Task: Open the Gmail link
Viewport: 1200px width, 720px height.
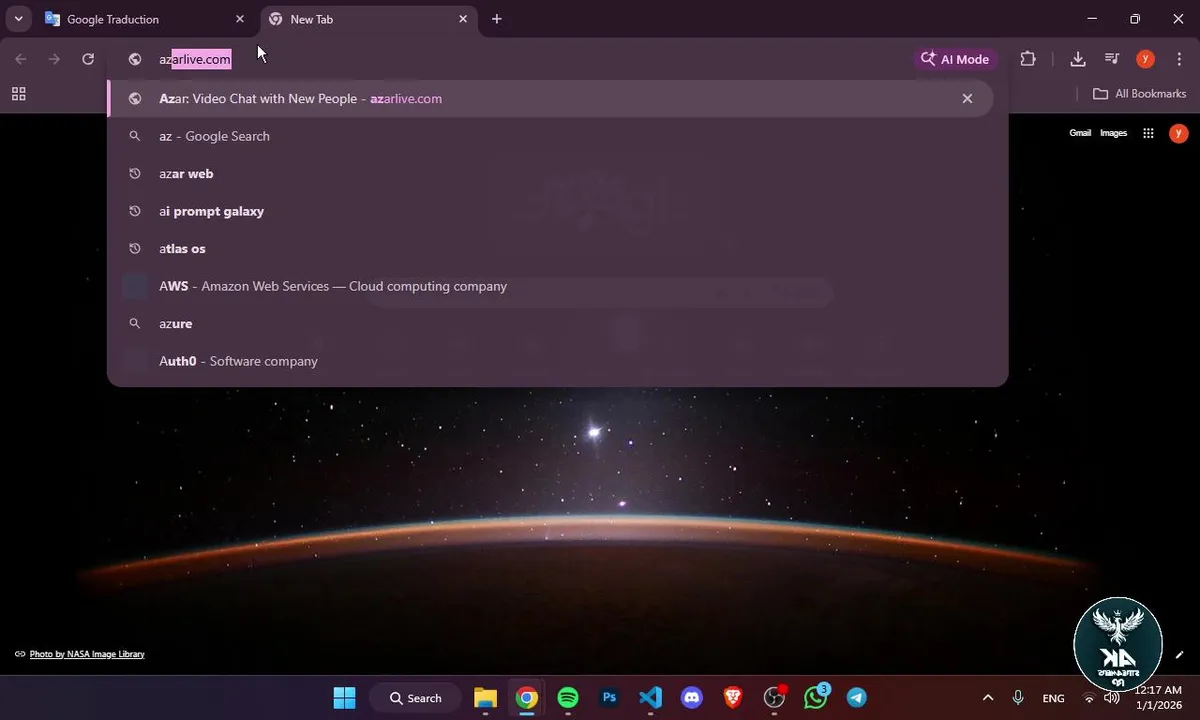Action: (1080, 133)
